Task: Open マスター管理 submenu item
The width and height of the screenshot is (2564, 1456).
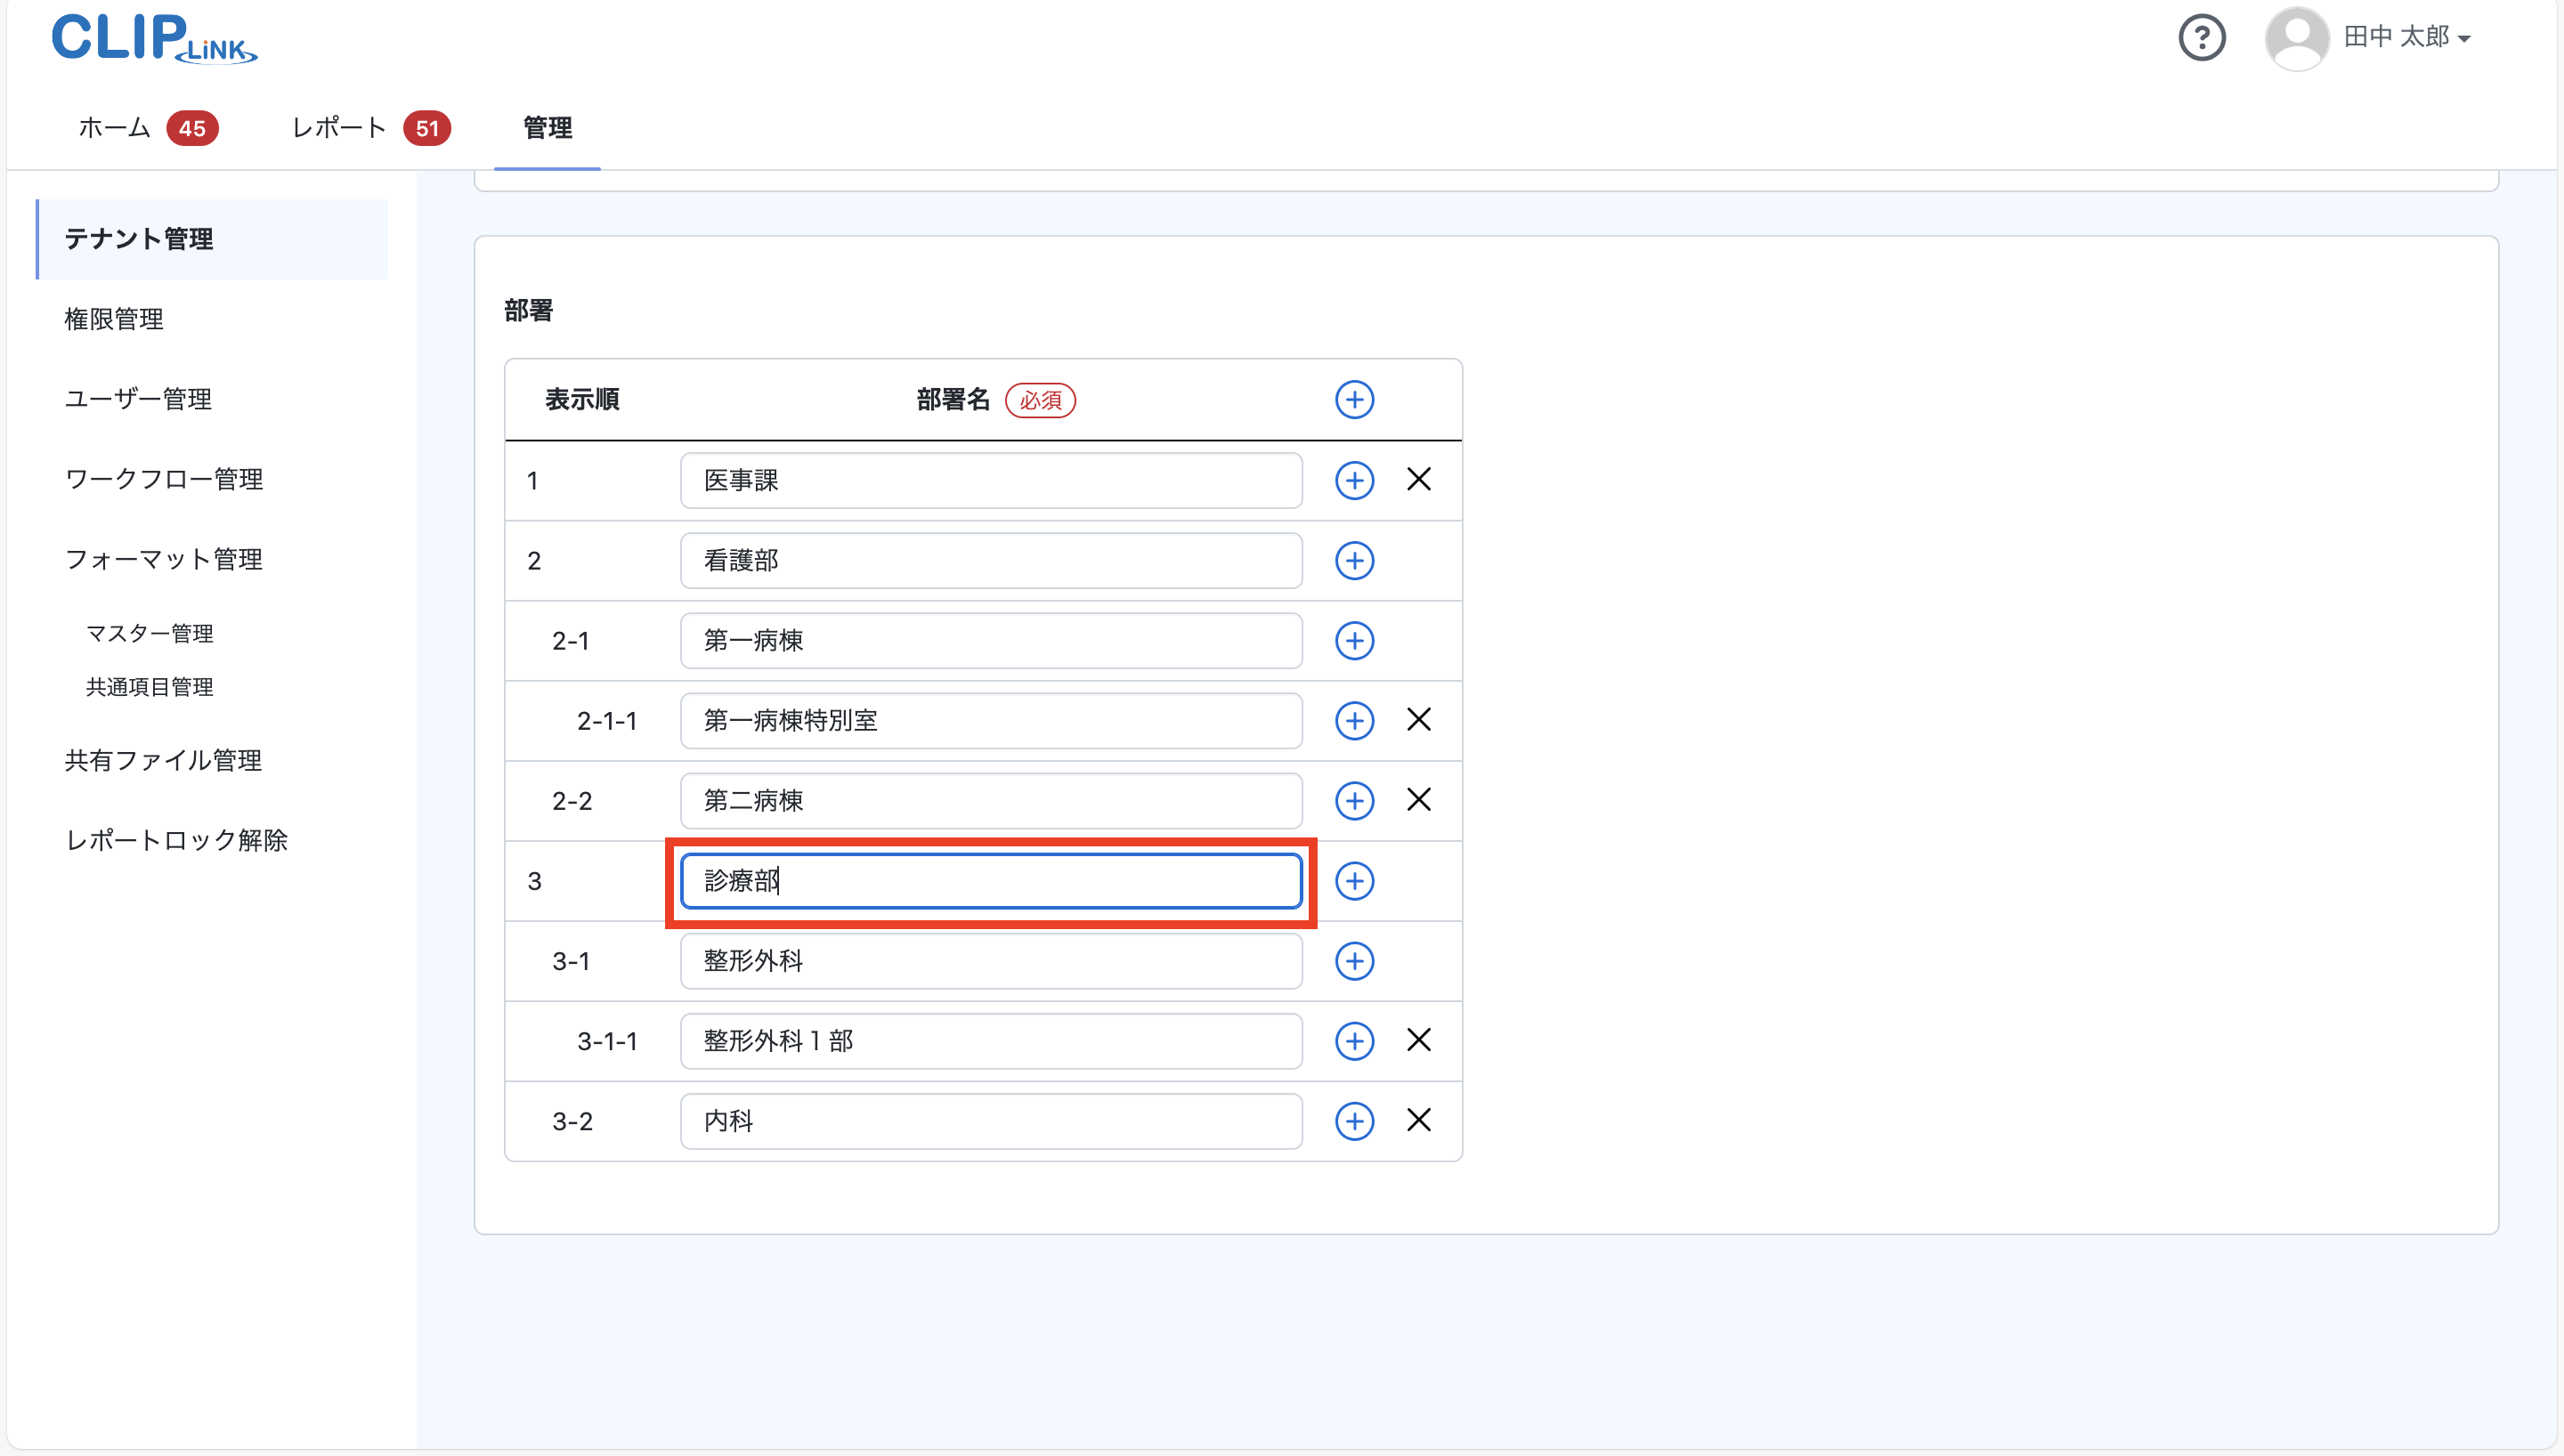Action: click(149, 633)
